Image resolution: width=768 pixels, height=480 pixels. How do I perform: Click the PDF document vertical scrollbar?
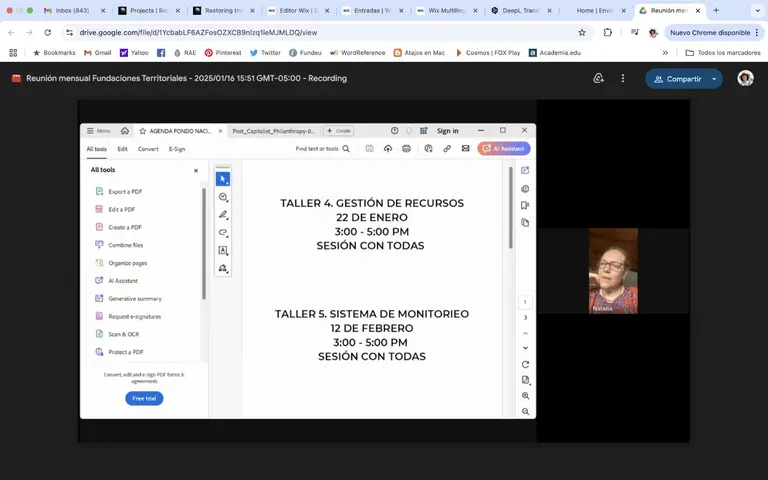[510, 208]
